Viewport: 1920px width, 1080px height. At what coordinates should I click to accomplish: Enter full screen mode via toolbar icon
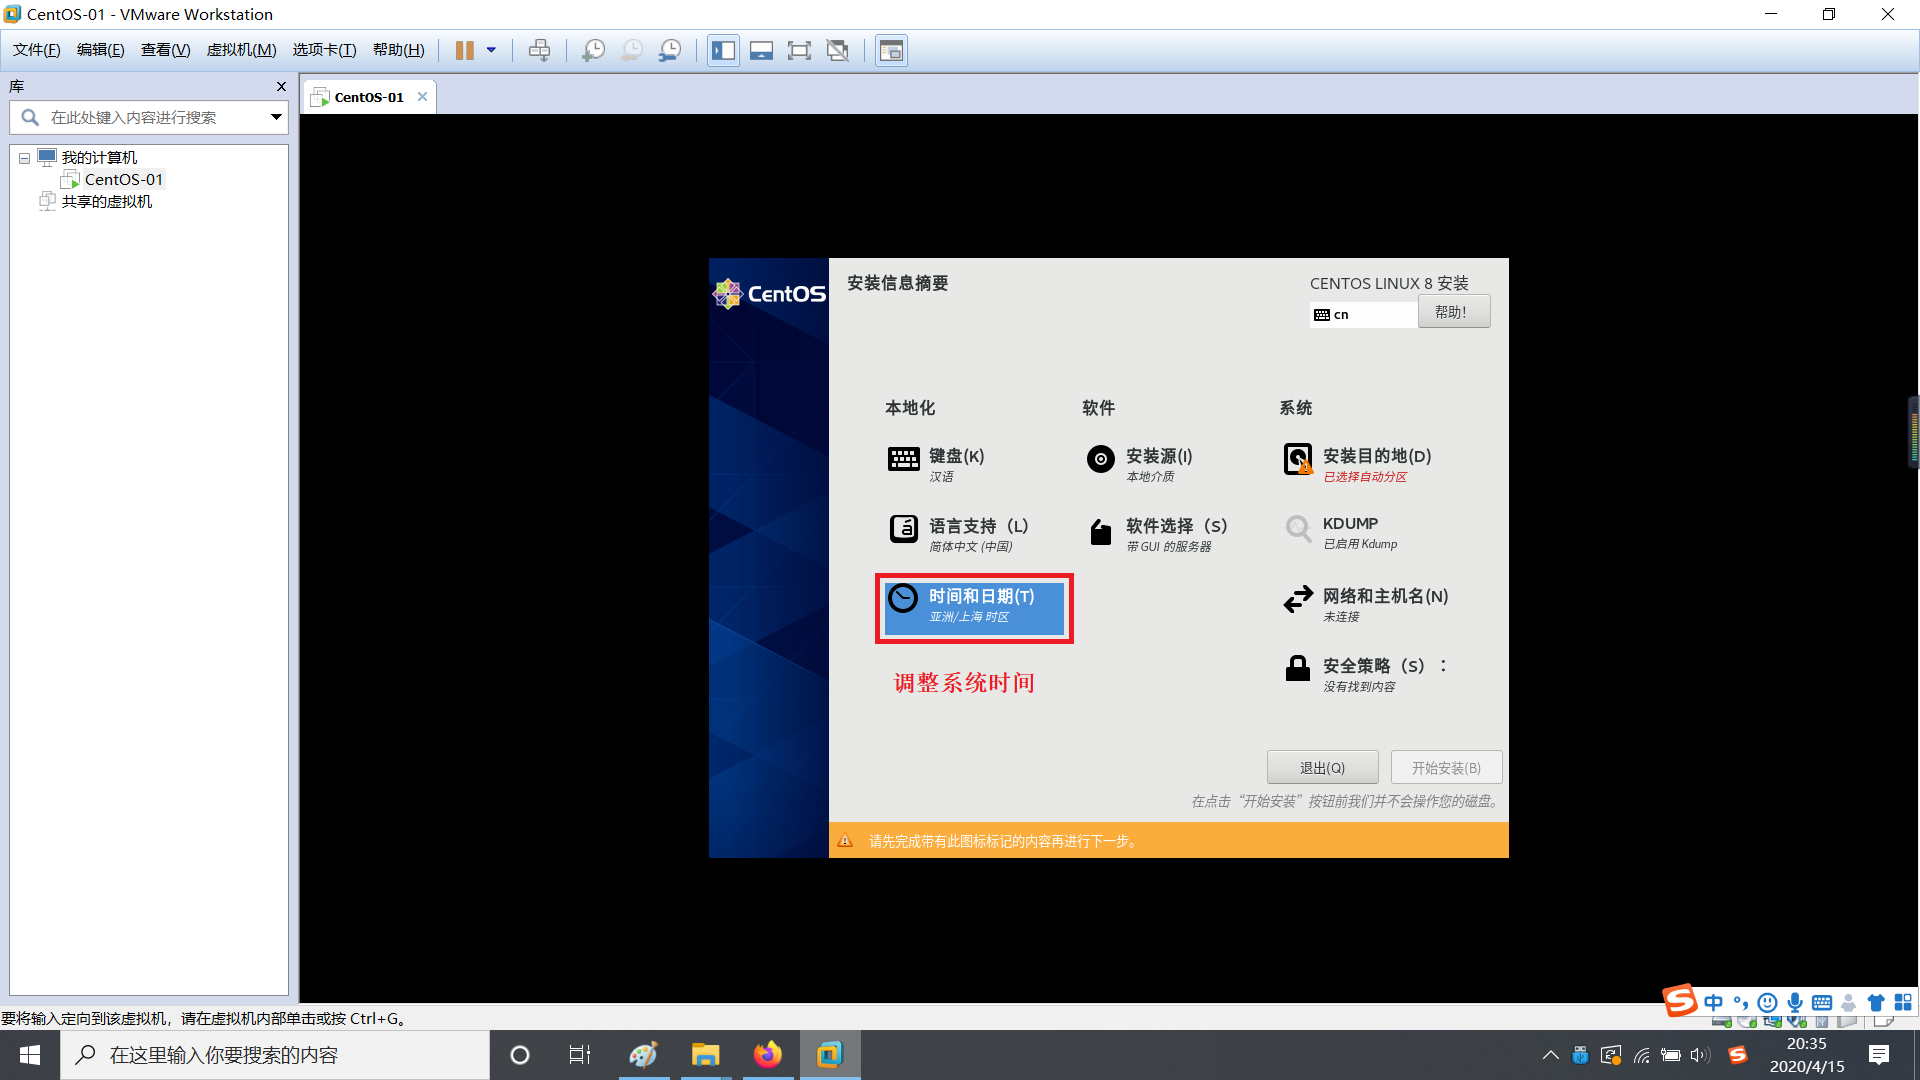tap(799, 50)
